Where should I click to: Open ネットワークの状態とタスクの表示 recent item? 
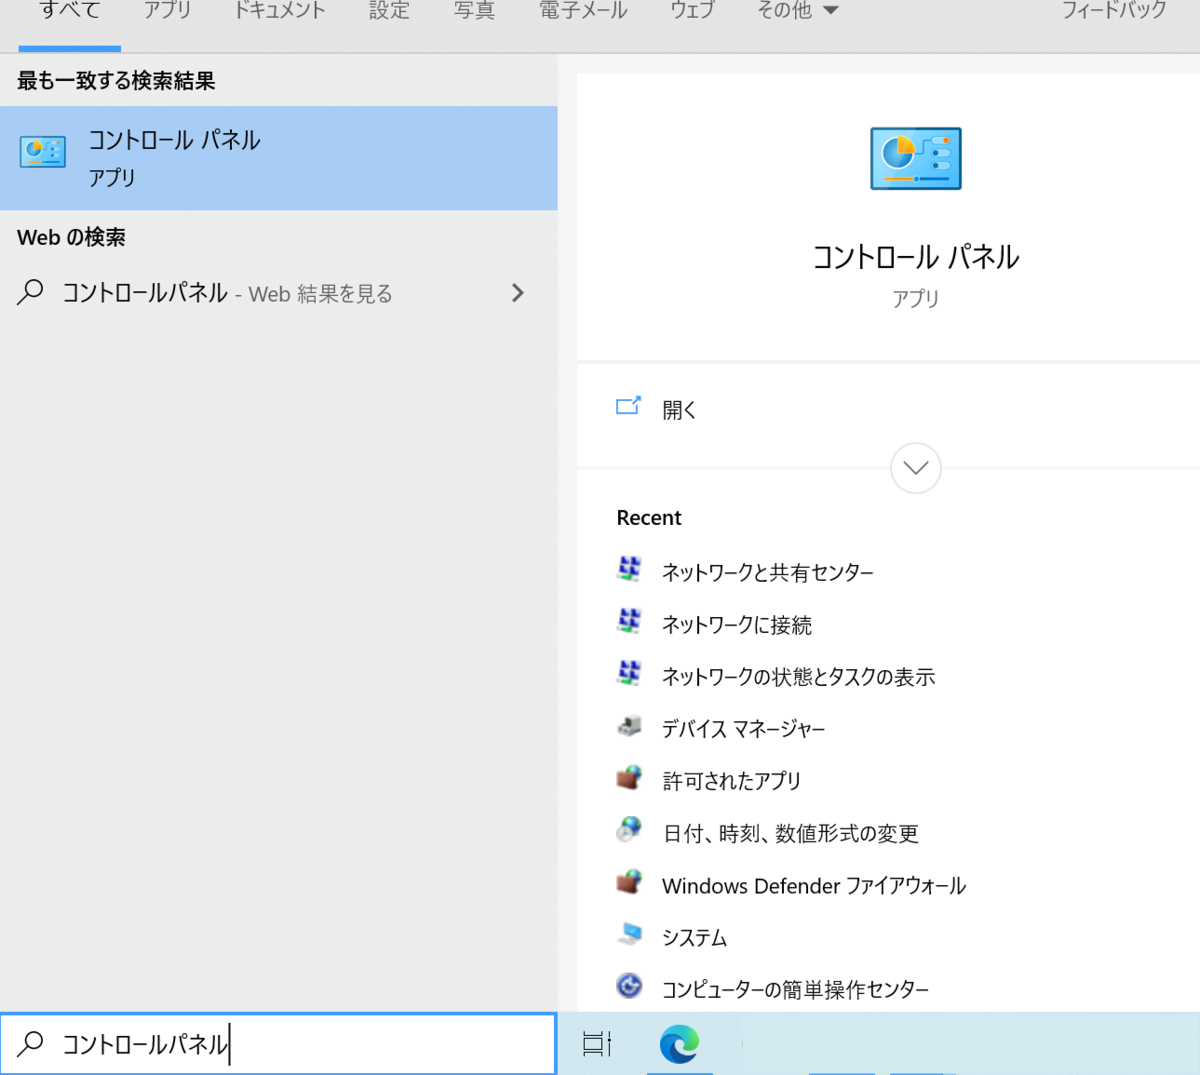coord(798,676)
